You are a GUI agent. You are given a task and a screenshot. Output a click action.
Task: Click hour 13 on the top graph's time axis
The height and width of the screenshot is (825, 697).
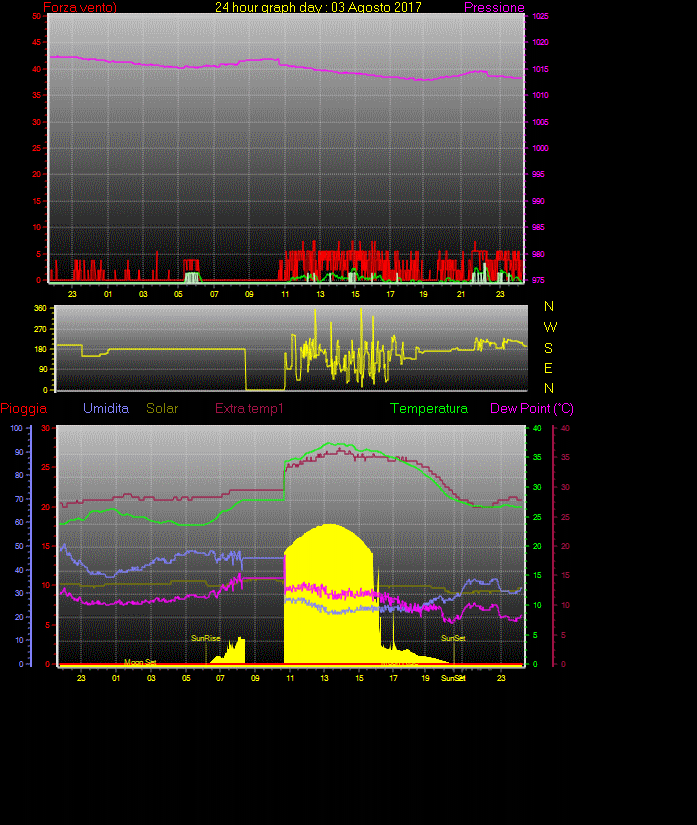[x=320, y=294]
